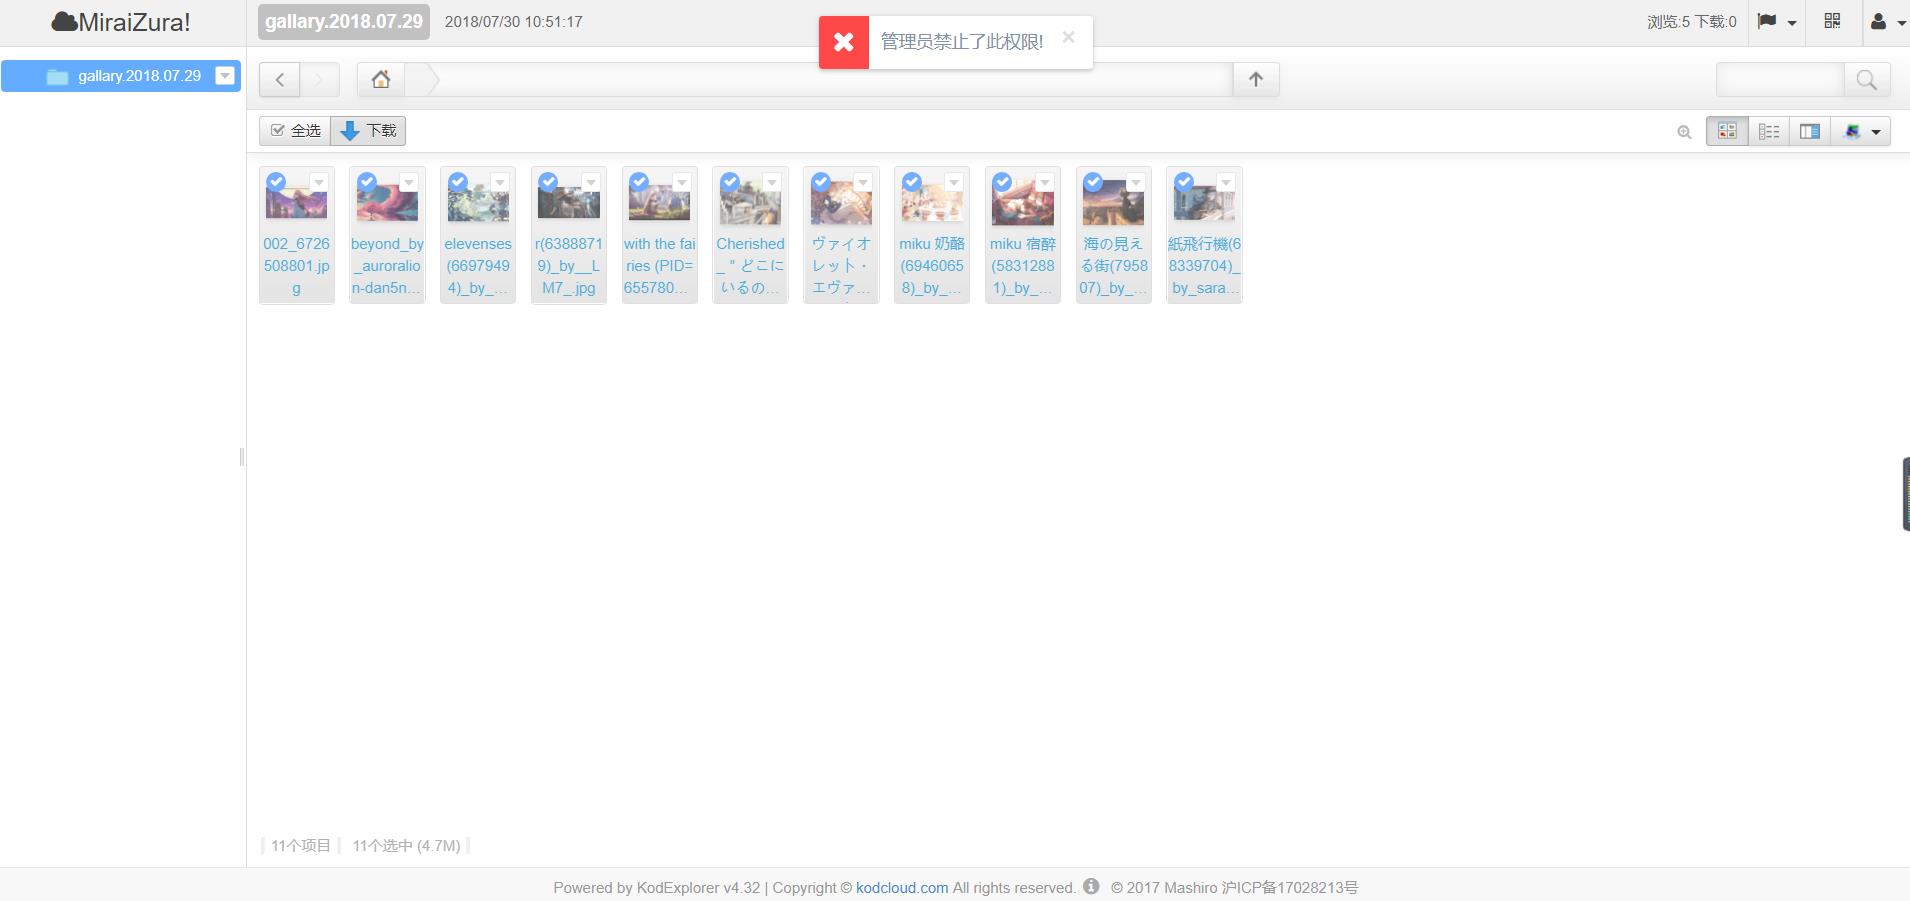The height and width of the screenshot is (901, 1910).
Task: Dismiss the 管理员禁止了此权限 notification
Action: point(1068,37)
